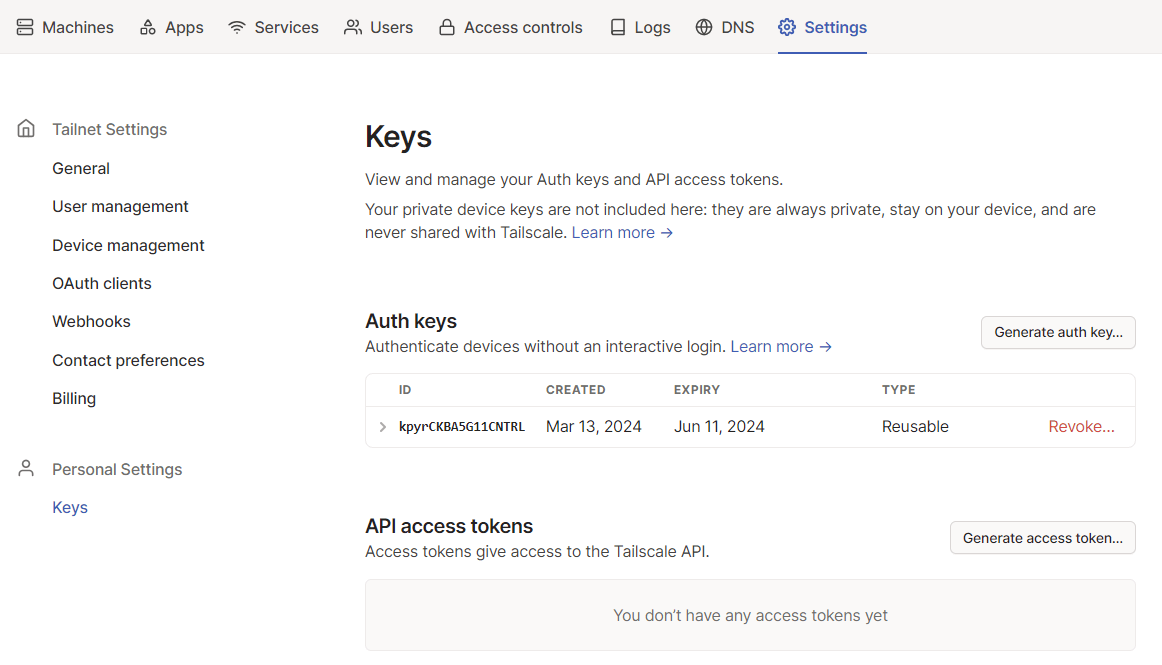
Task: View the Logs tab
Action: [640, 27]
